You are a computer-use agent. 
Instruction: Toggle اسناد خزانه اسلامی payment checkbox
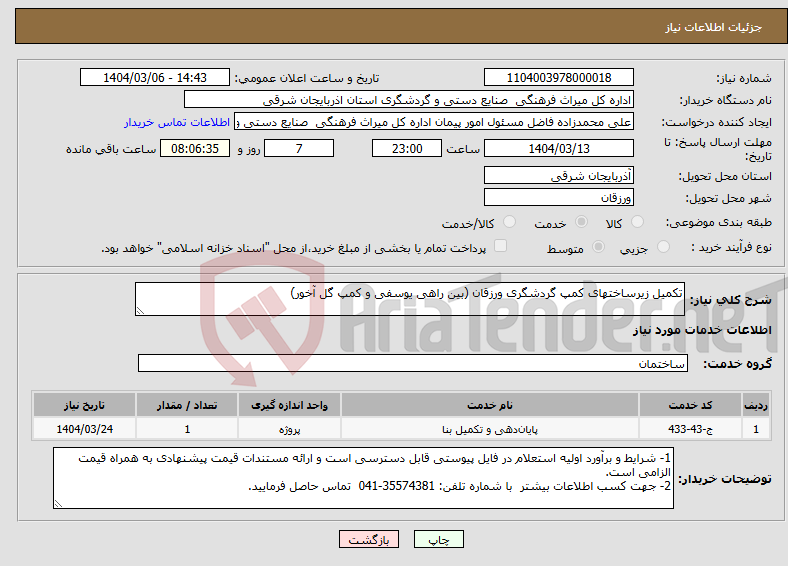point(500,245)
